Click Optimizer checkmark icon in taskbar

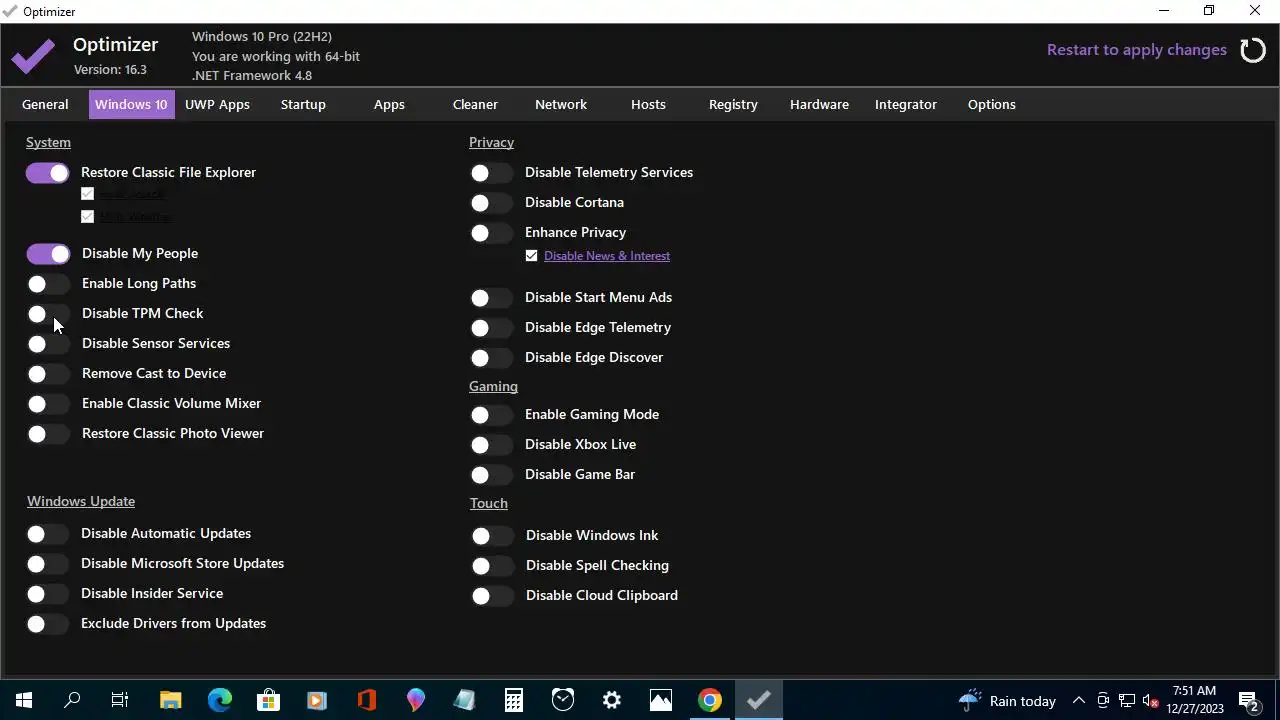[759, 700]
